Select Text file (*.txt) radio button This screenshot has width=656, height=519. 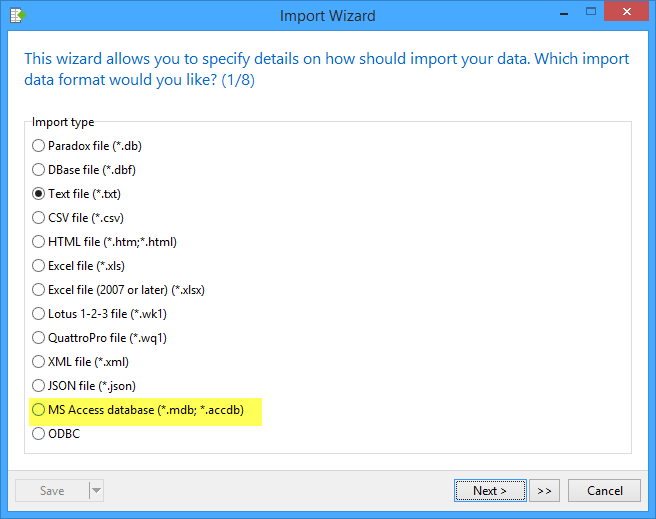click(x=39, y=194)
